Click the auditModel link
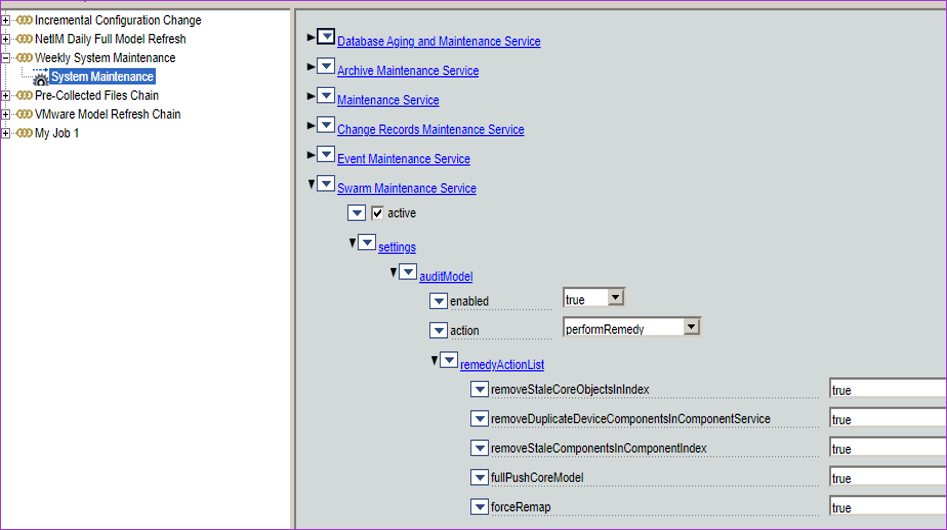The height and width of the screenshot is (530, 947). (x=445, y=277)
